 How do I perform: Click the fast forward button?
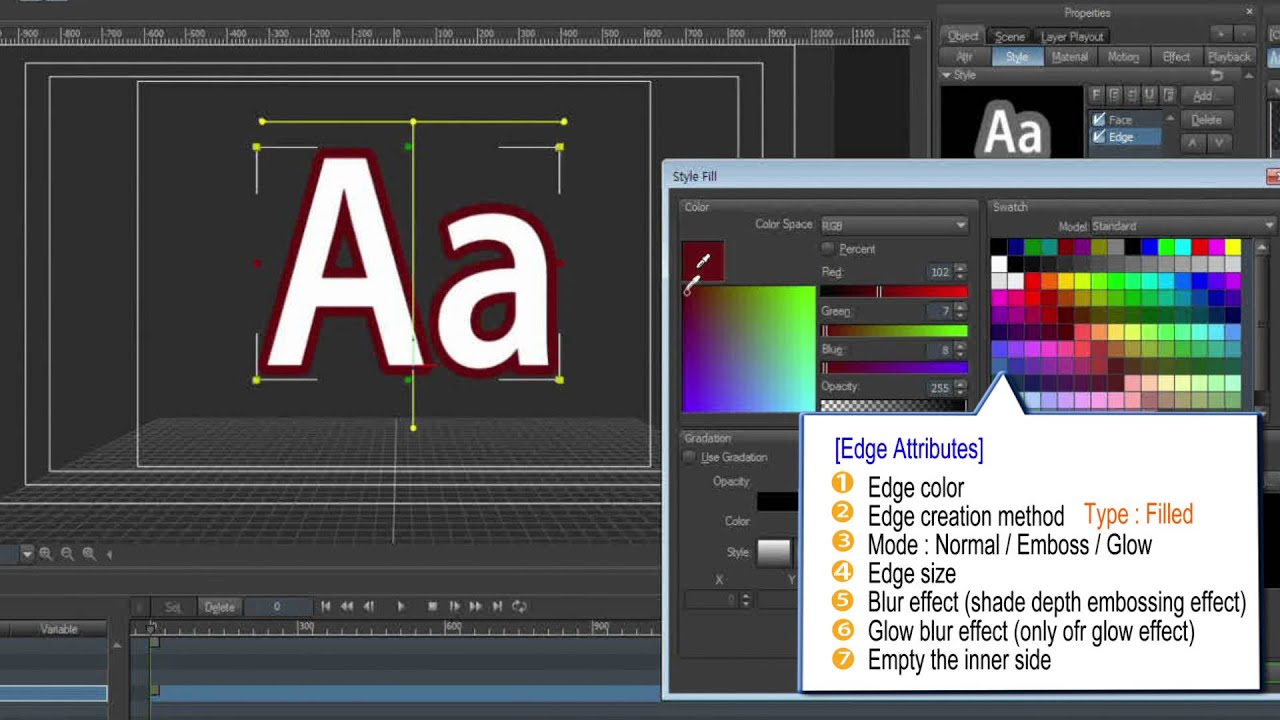(476, 606)
